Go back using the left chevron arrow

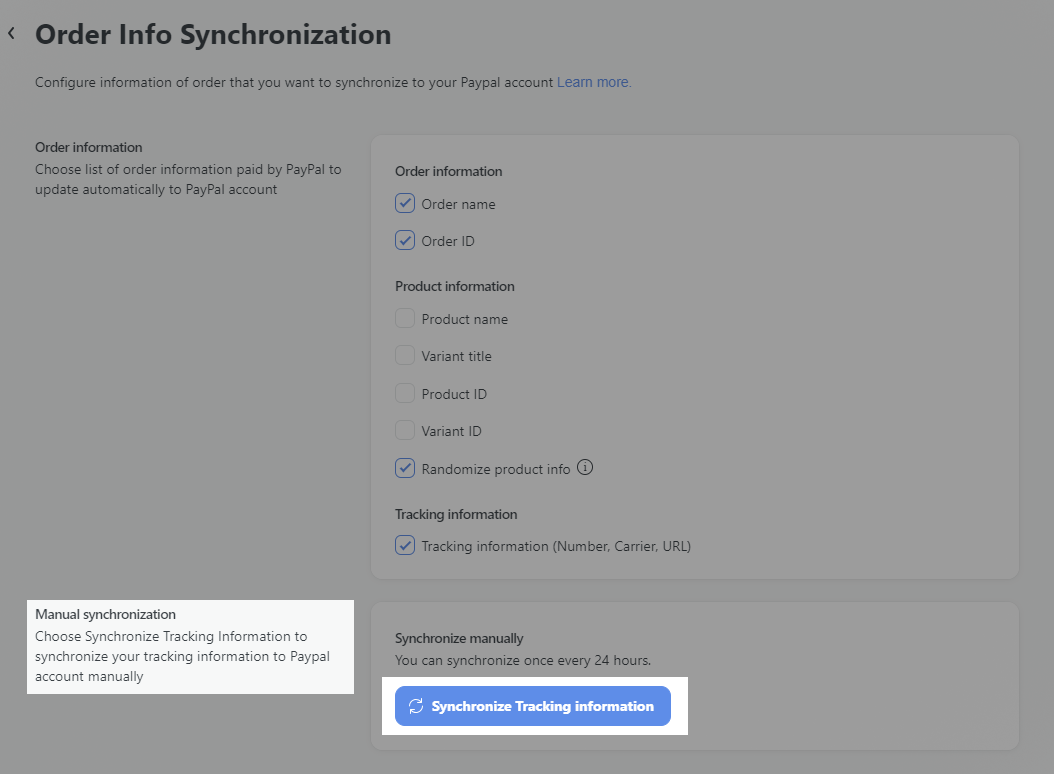coord(11,33)
